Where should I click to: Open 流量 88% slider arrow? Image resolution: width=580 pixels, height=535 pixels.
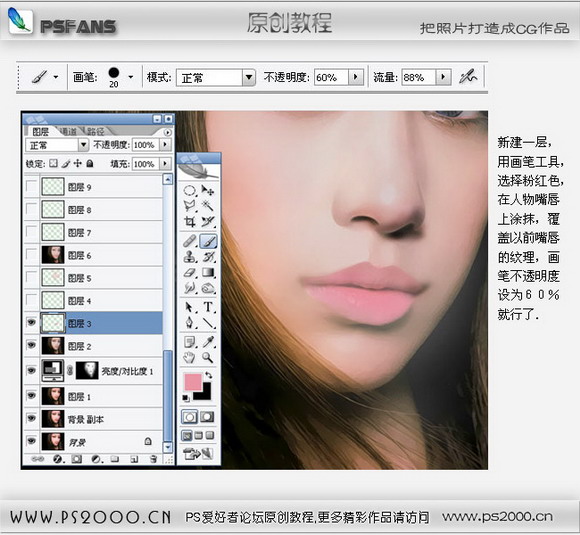point(443,77)
